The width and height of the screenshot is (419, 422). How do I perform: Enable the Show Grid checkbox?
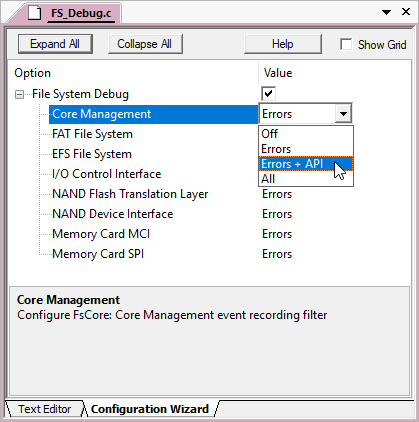346,44
